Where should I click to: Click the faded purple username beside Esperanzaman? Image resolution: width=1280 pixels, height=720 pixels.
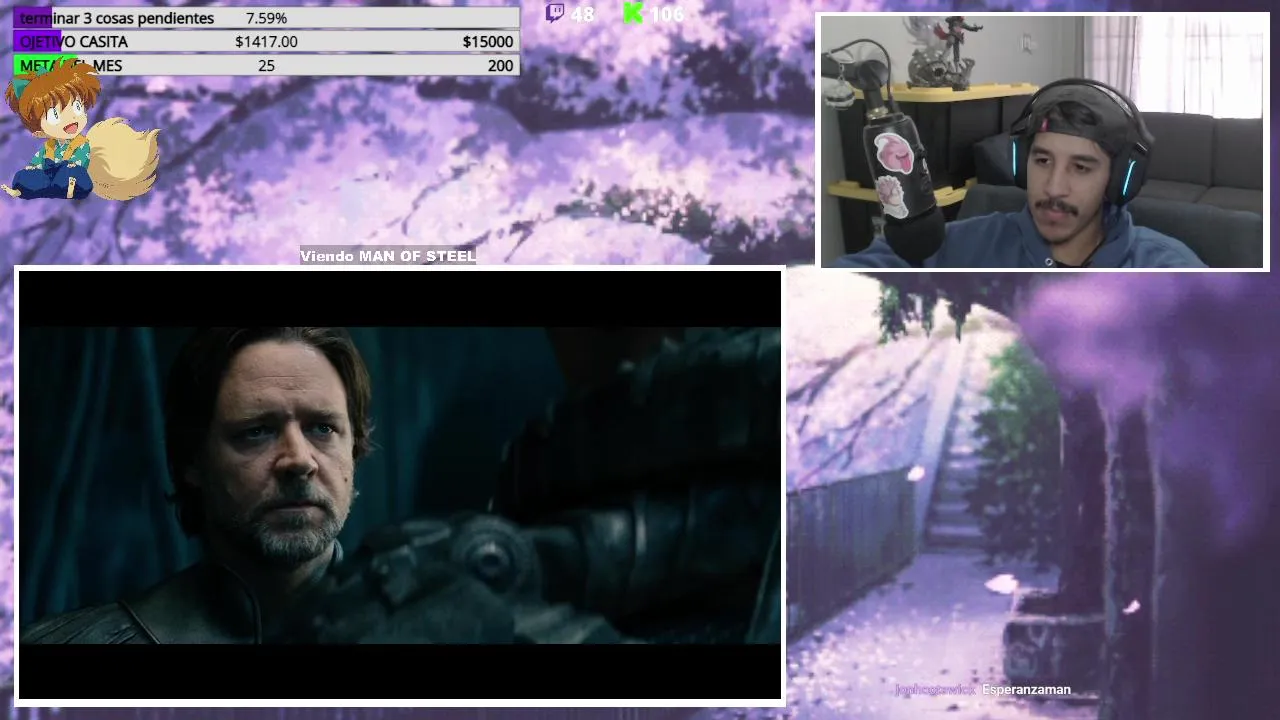click(935, 689)
